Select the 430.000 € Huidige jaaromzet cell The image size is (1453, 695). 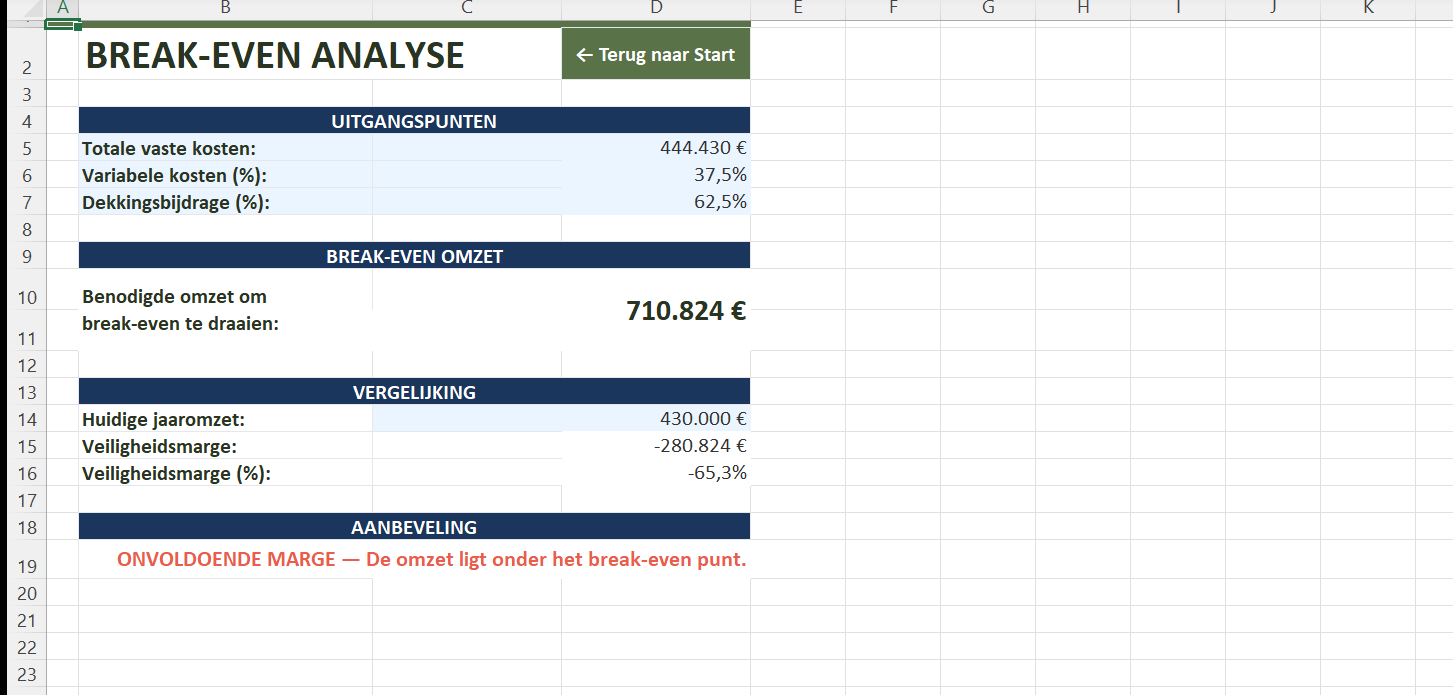pos(655,420)
